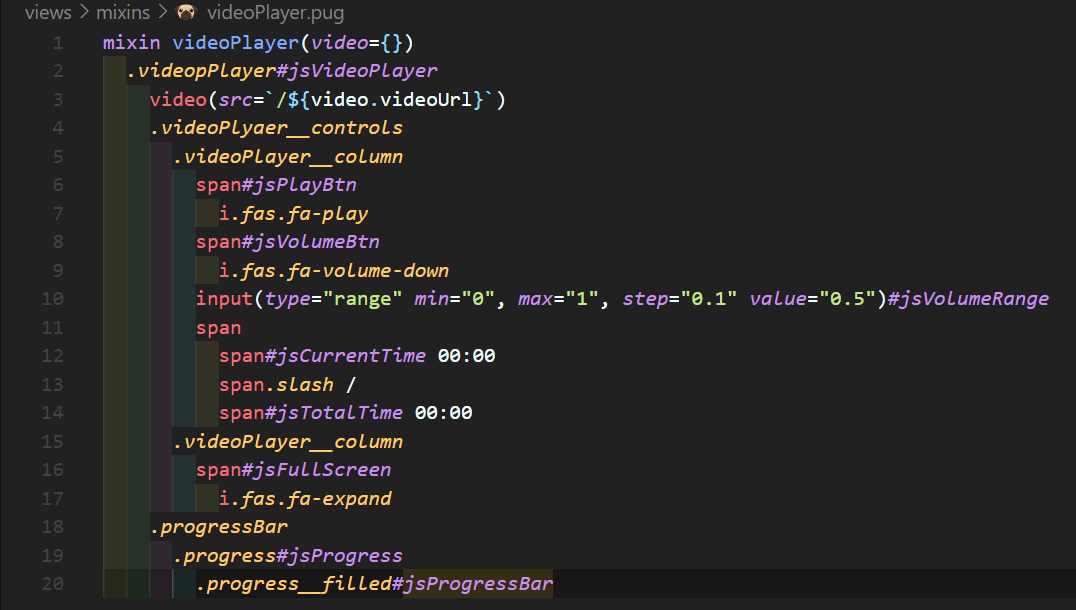Click '.videoPlyaer__controls' class on line 4
Screen dimensions: 1076x610
click(x=277, y=128)
